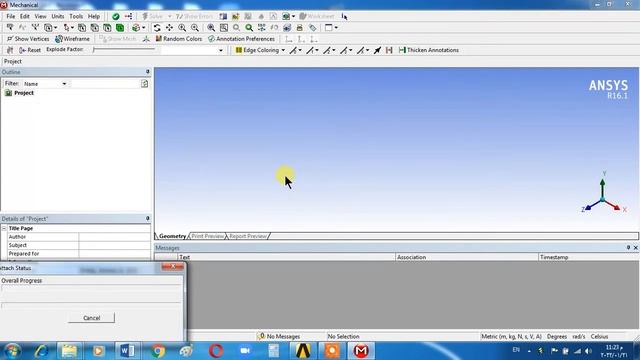This screenshot has height=360, width=640.
Task: Switch to the Geometry tab
Action: (x=172, y=236)
